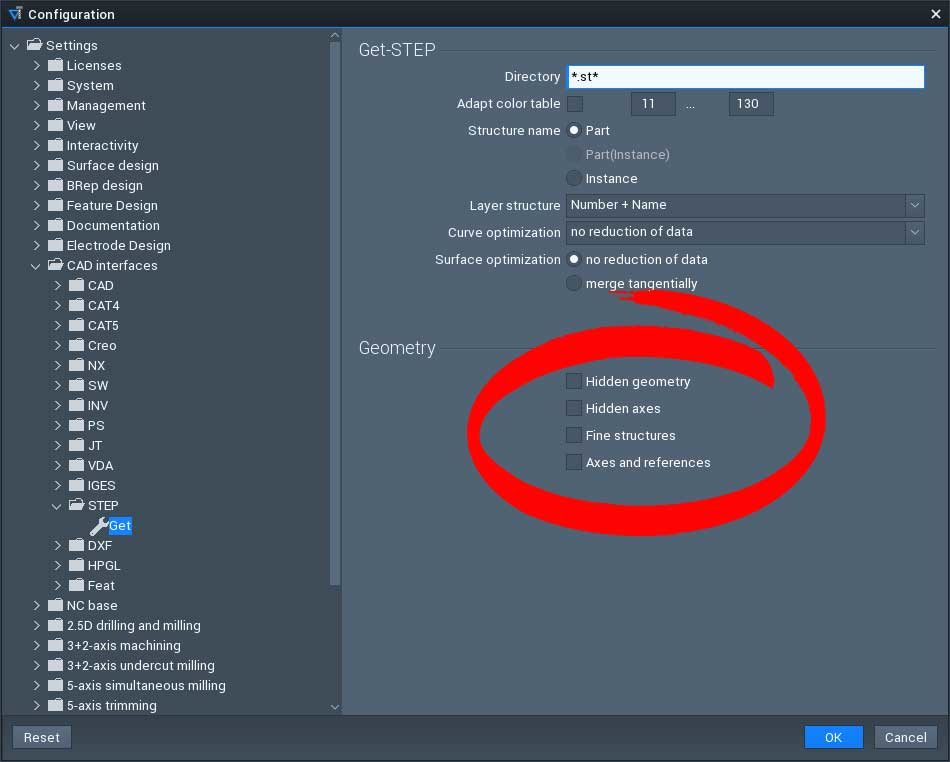Close the Configuration dialog
Image resolution: width=950 pixels, height=762 pixels.
[935, 14]
